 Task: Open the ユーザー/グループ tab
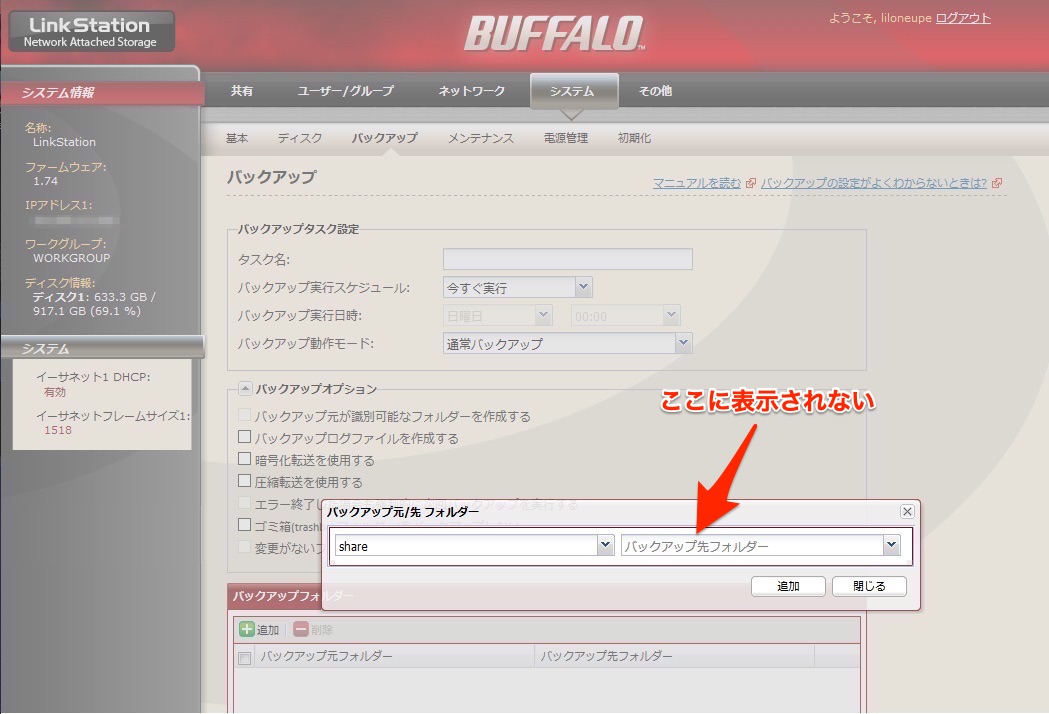(345, 91)
